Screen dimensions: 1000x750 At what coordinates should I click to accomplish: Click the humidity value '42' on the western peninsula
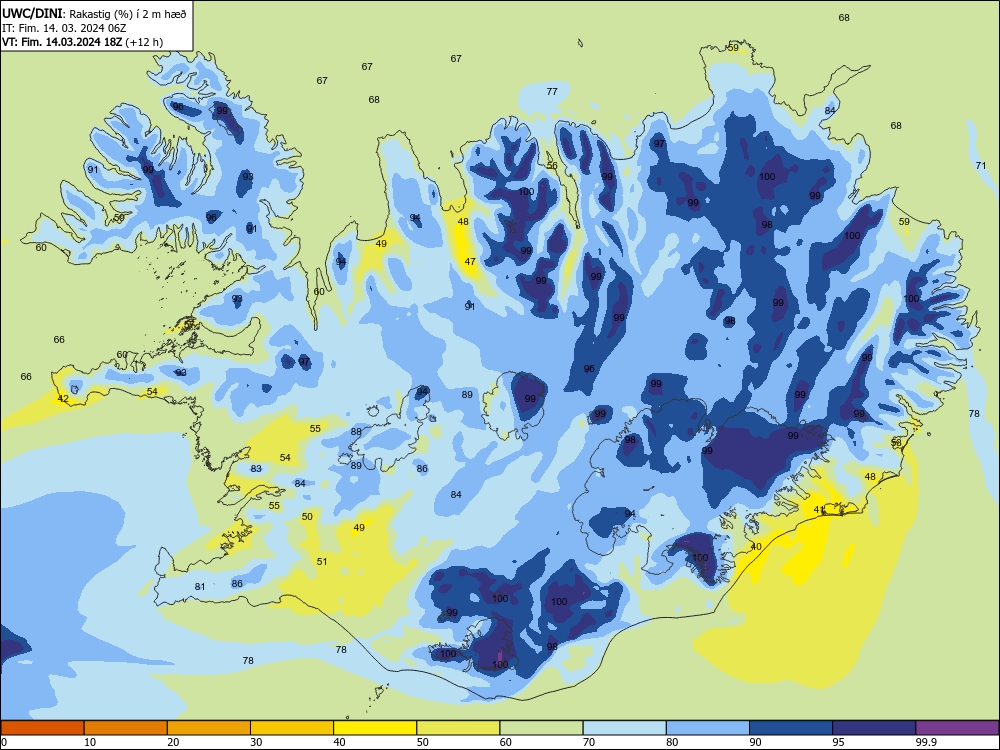[63, 399]
